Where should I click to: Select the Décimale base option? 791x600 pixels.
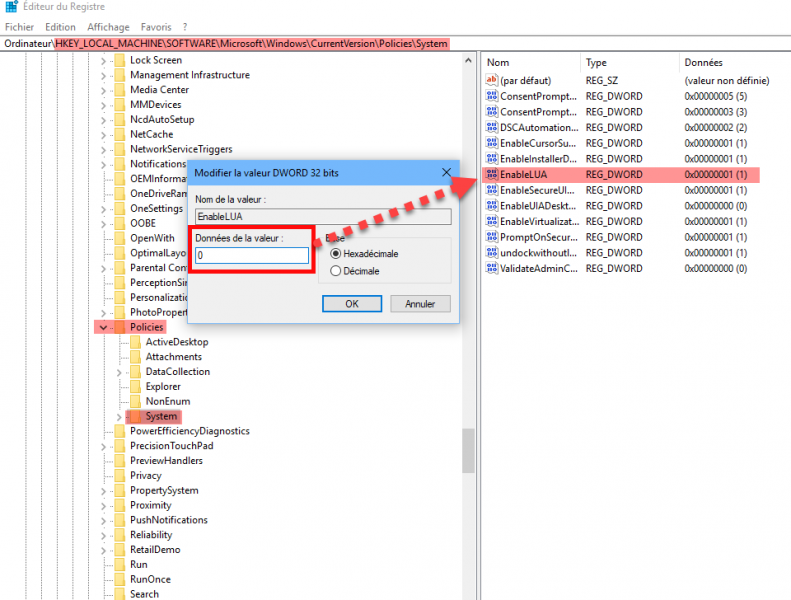336,271
